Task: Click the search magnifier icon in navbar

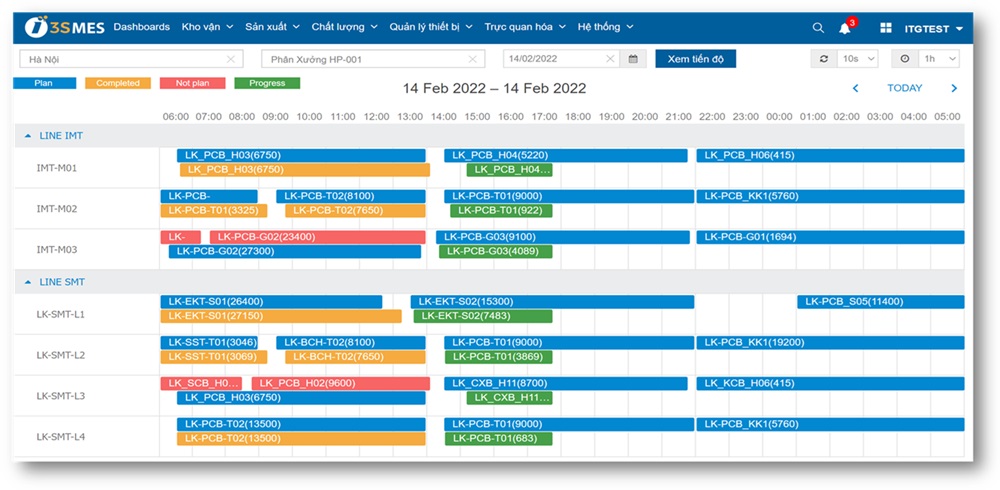Action: tap(818, 28)
